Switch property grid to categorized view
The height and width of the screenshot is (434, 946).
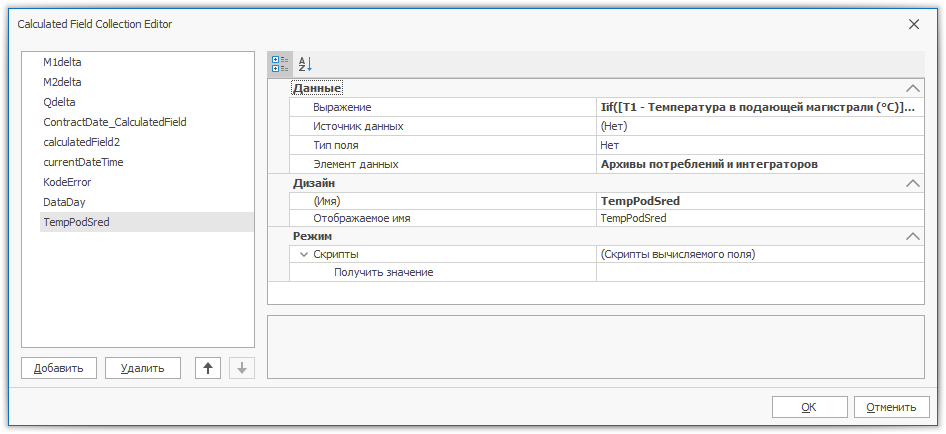click(x=279, y=63)
